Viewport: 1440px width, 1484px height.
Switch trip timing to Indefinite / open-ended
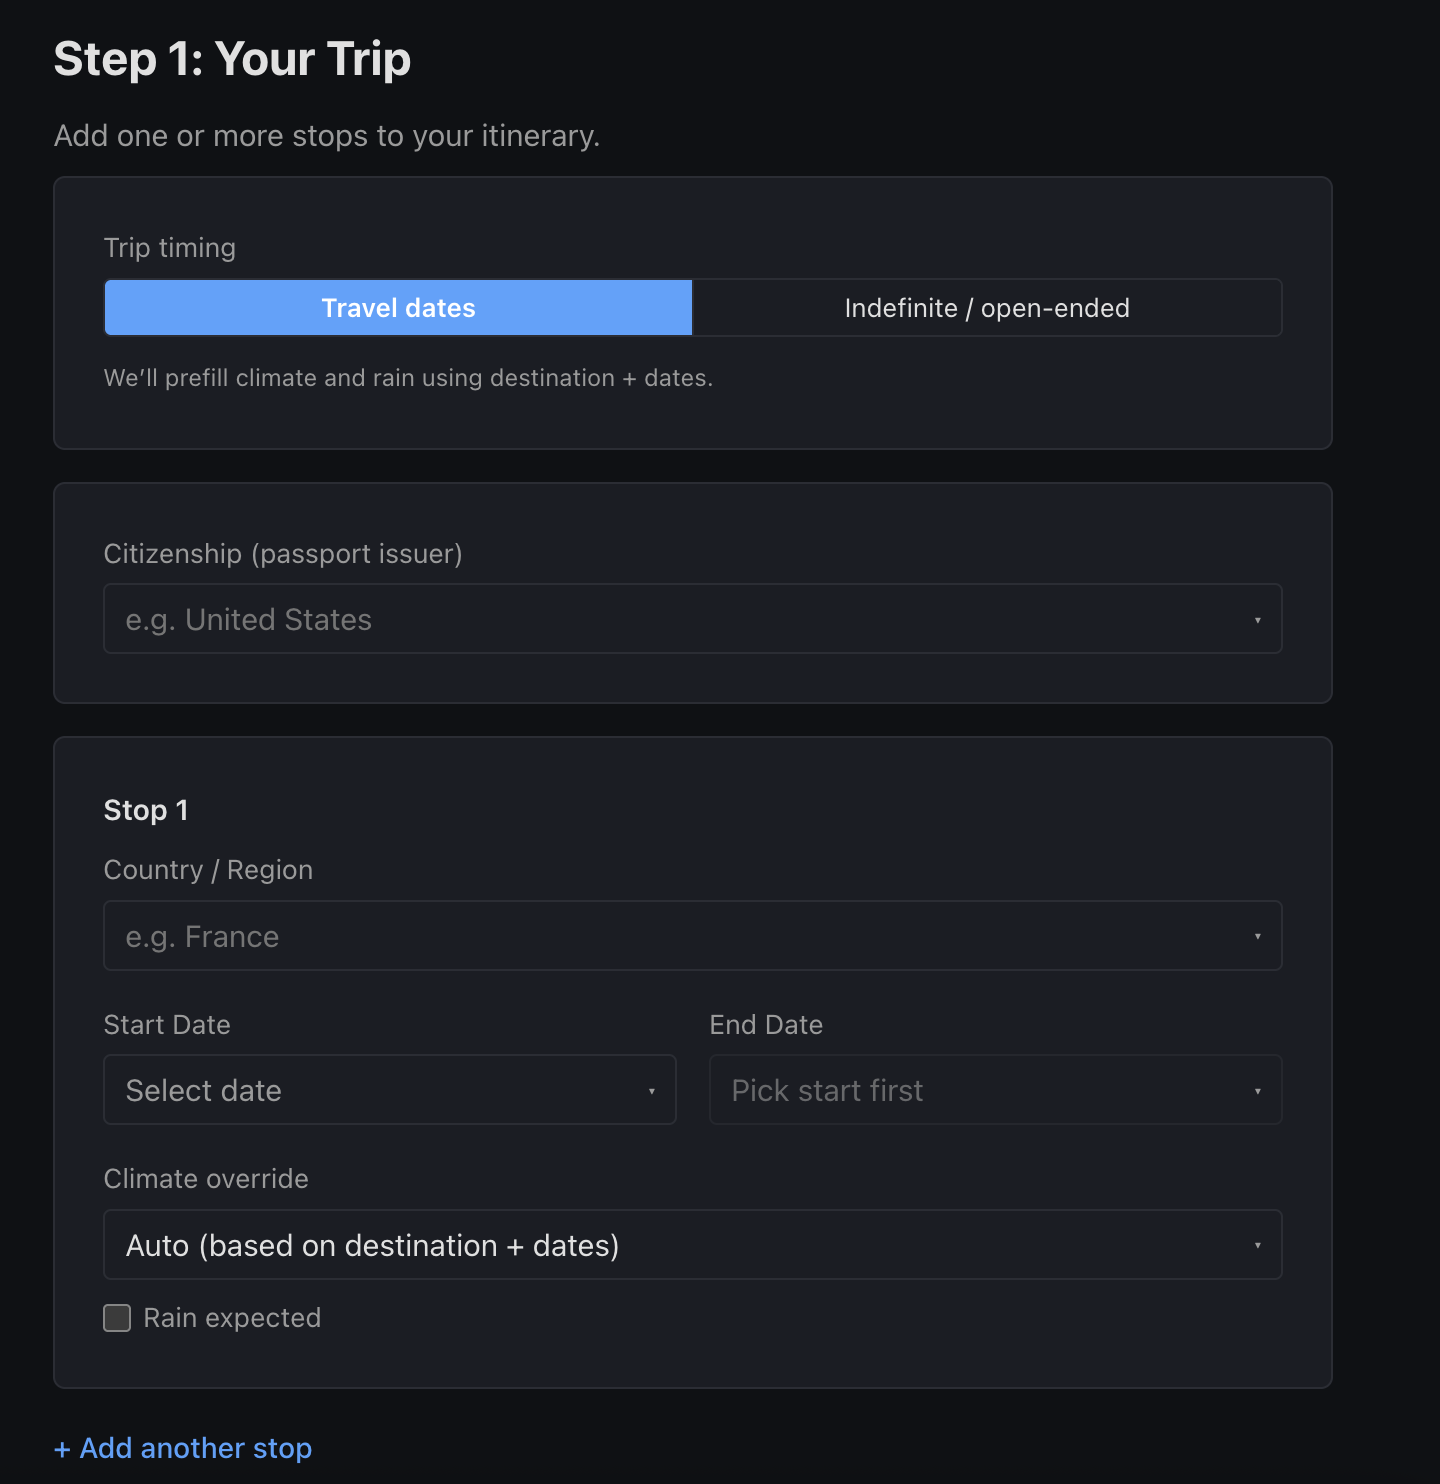(x=986, y=307)
